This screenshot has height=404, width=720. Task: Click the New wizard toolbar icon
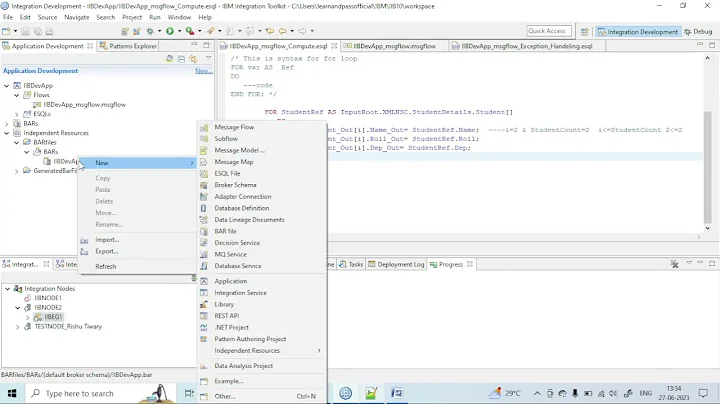(6, 31)
